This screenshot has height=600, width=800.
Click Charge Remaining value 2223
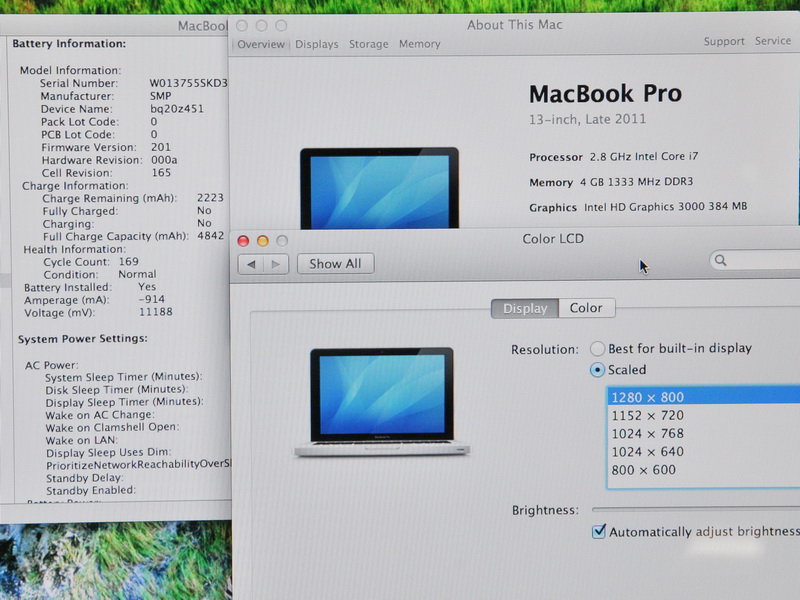click(210, 198)
